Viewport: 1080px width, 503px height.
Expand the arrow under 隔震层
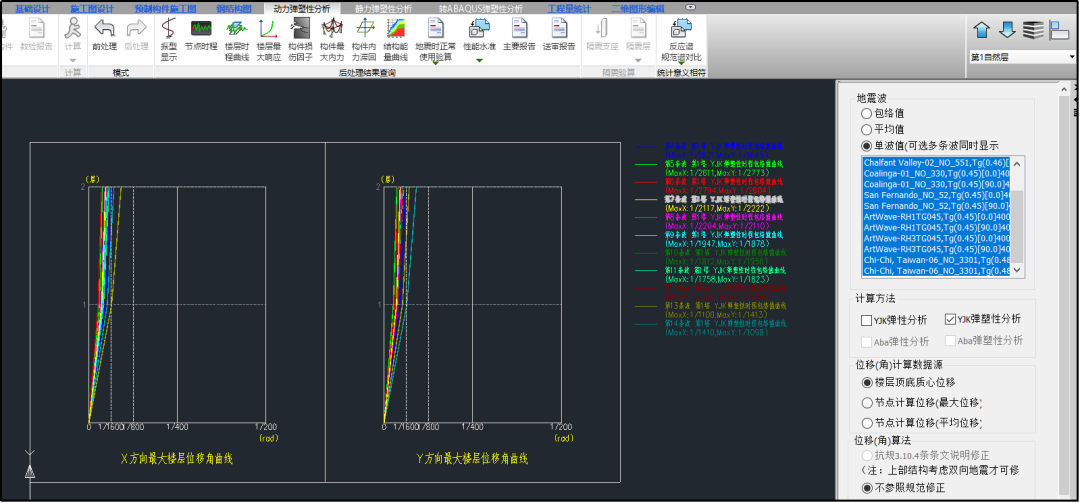[x=638, y=61]
